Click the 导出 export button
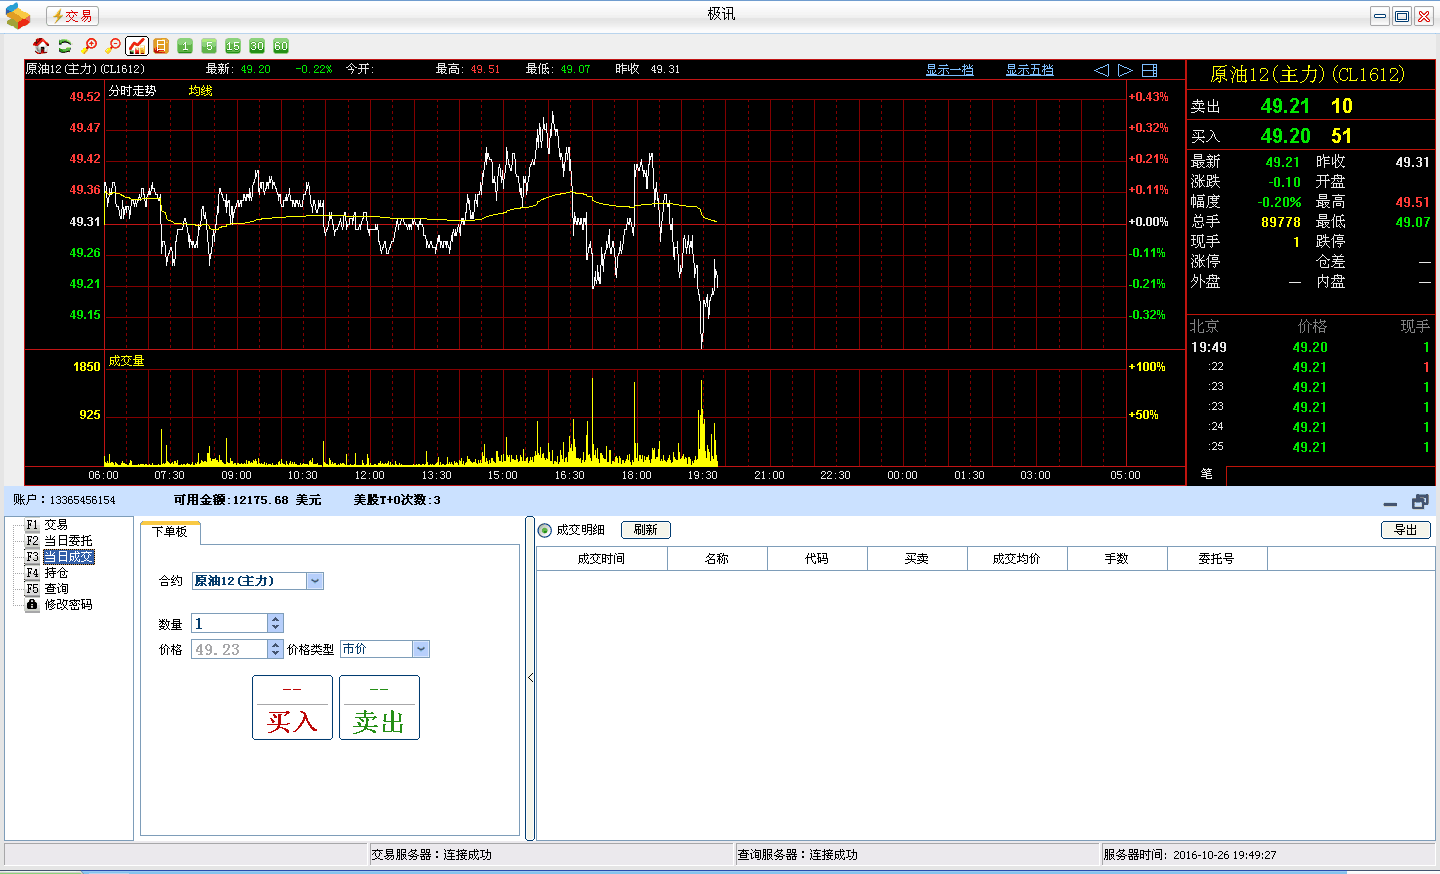The image size is (1440, 874). click(1406, 530)
